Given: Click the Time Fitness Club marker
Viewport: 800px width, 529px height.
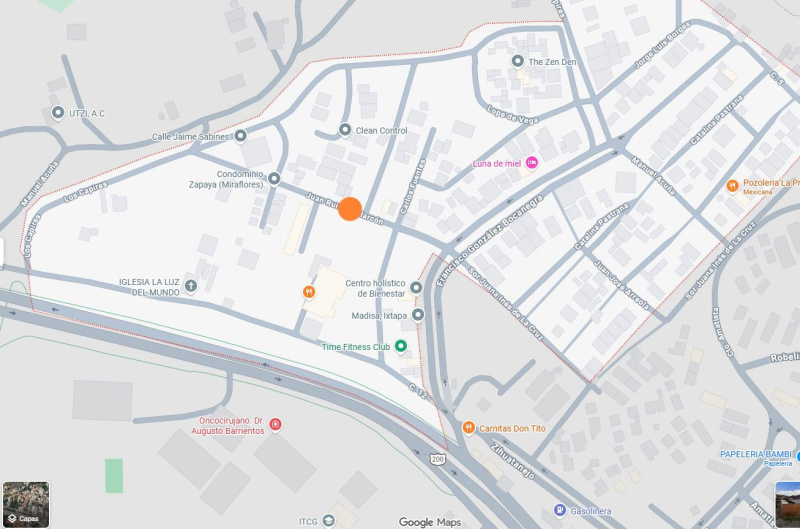Looking at the screenshot, I should 401,346.
